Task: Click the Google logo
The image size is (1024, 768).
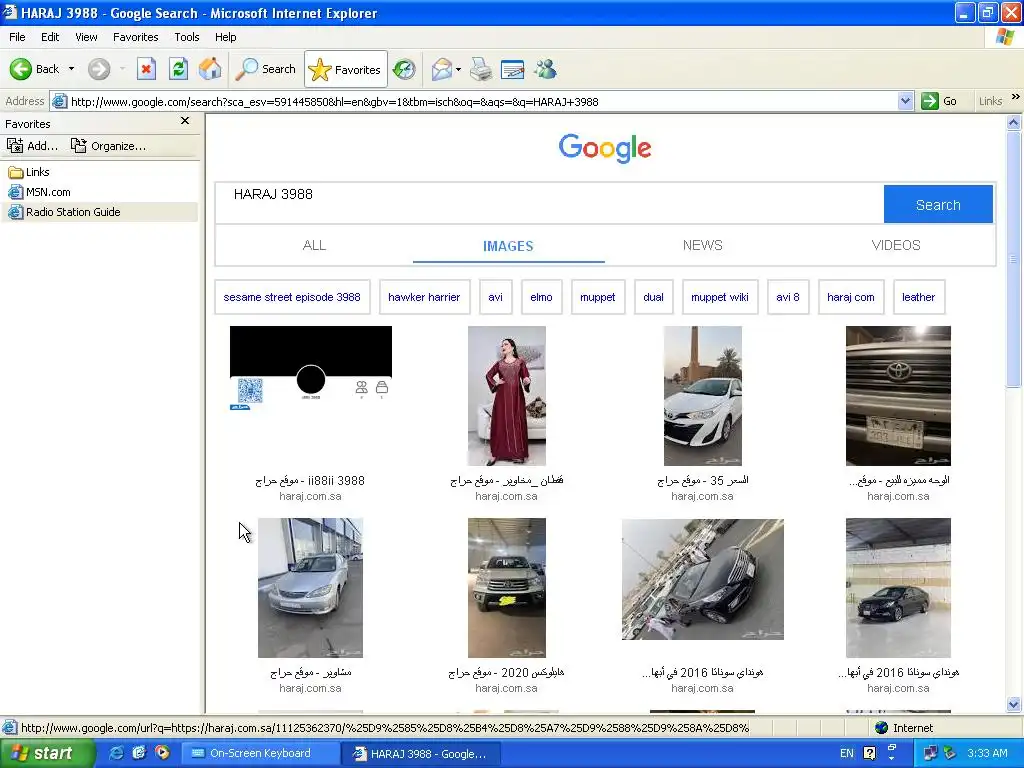Action: click(x=605, y=148)
